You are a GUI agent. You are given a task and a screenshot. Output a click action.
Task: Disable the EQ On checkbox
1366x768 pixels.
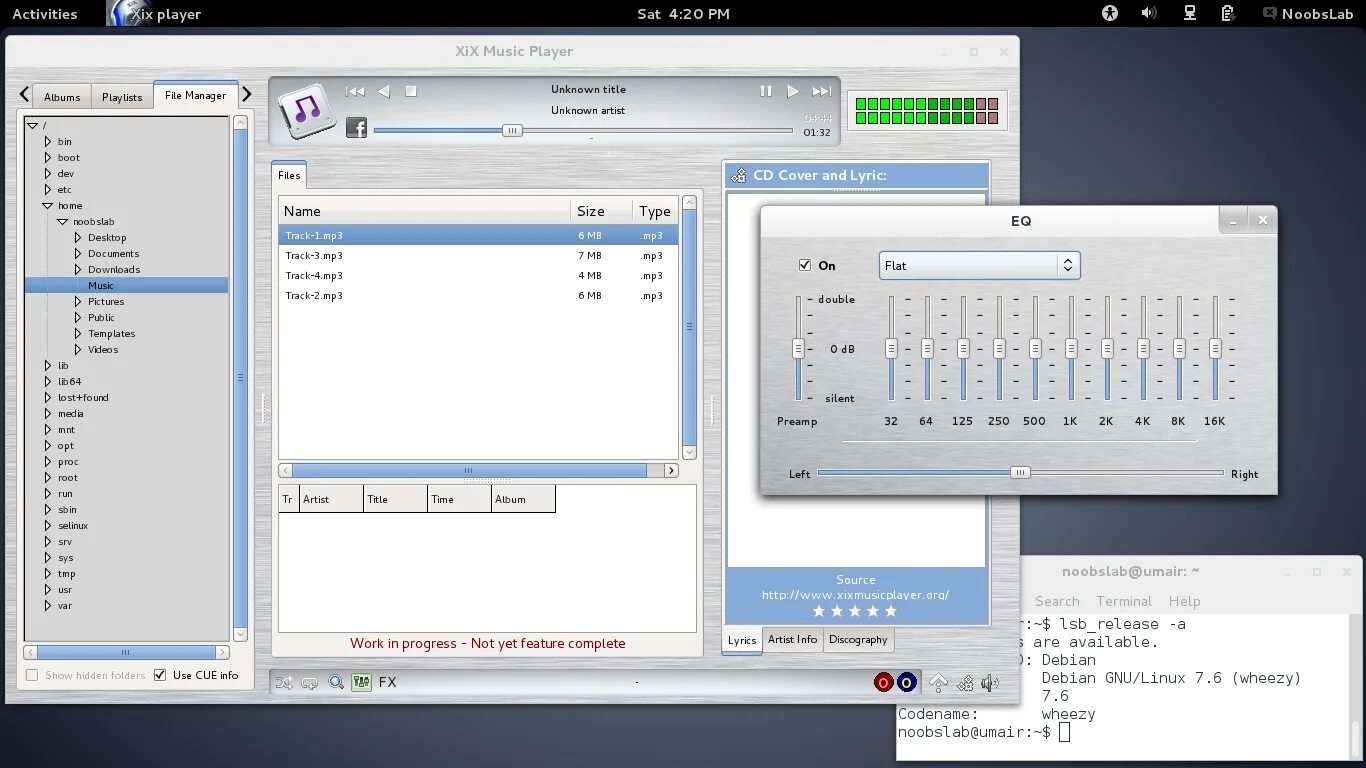(805, 265)
